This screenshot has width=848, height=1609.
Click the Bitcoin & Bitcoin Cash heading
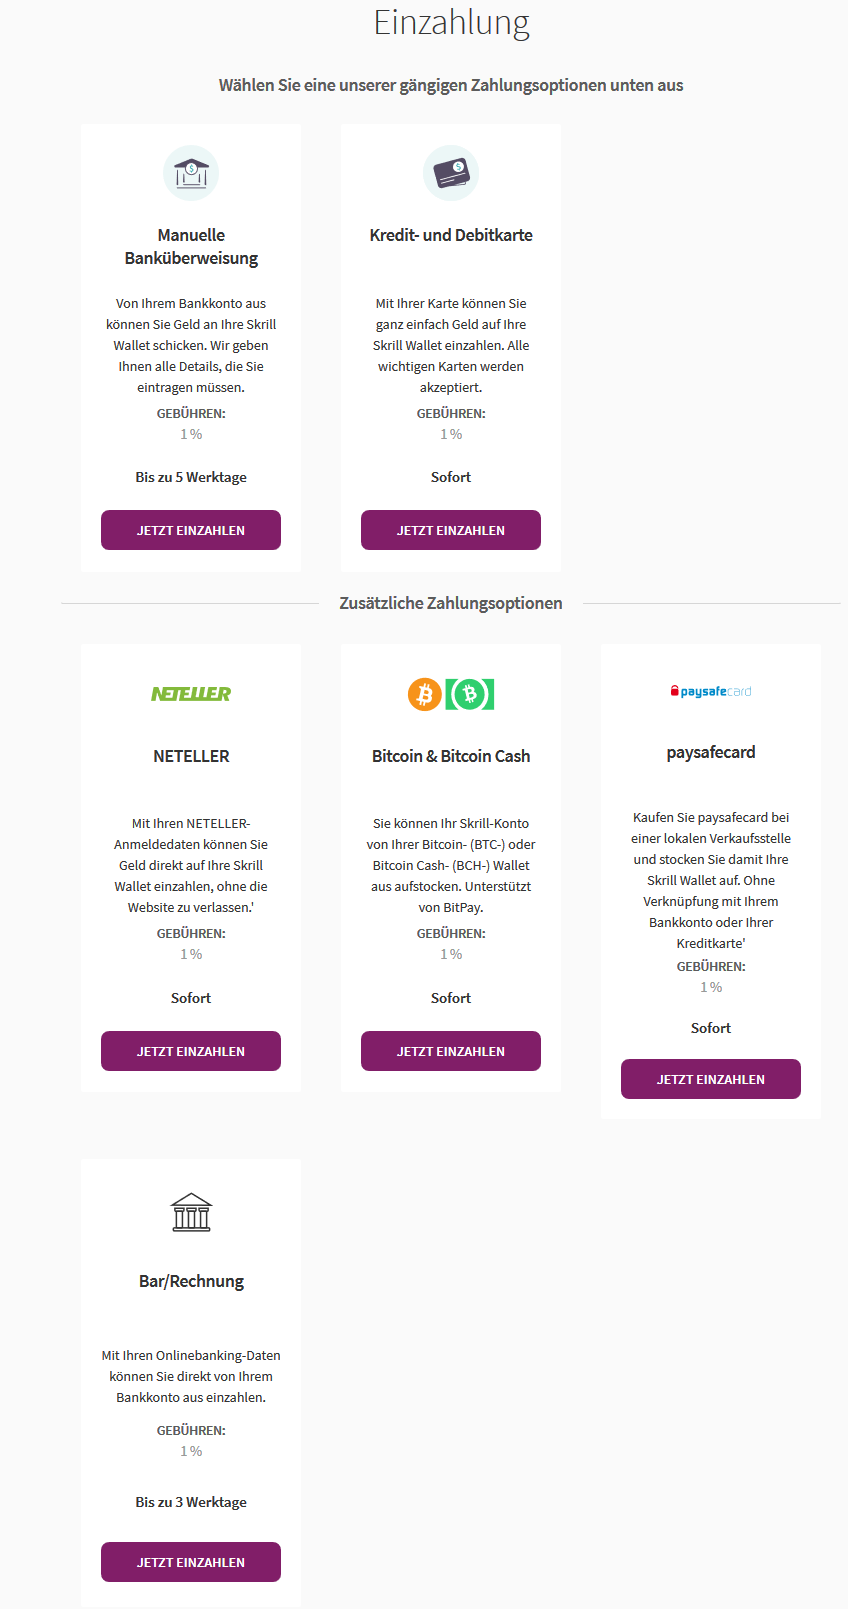451,756
